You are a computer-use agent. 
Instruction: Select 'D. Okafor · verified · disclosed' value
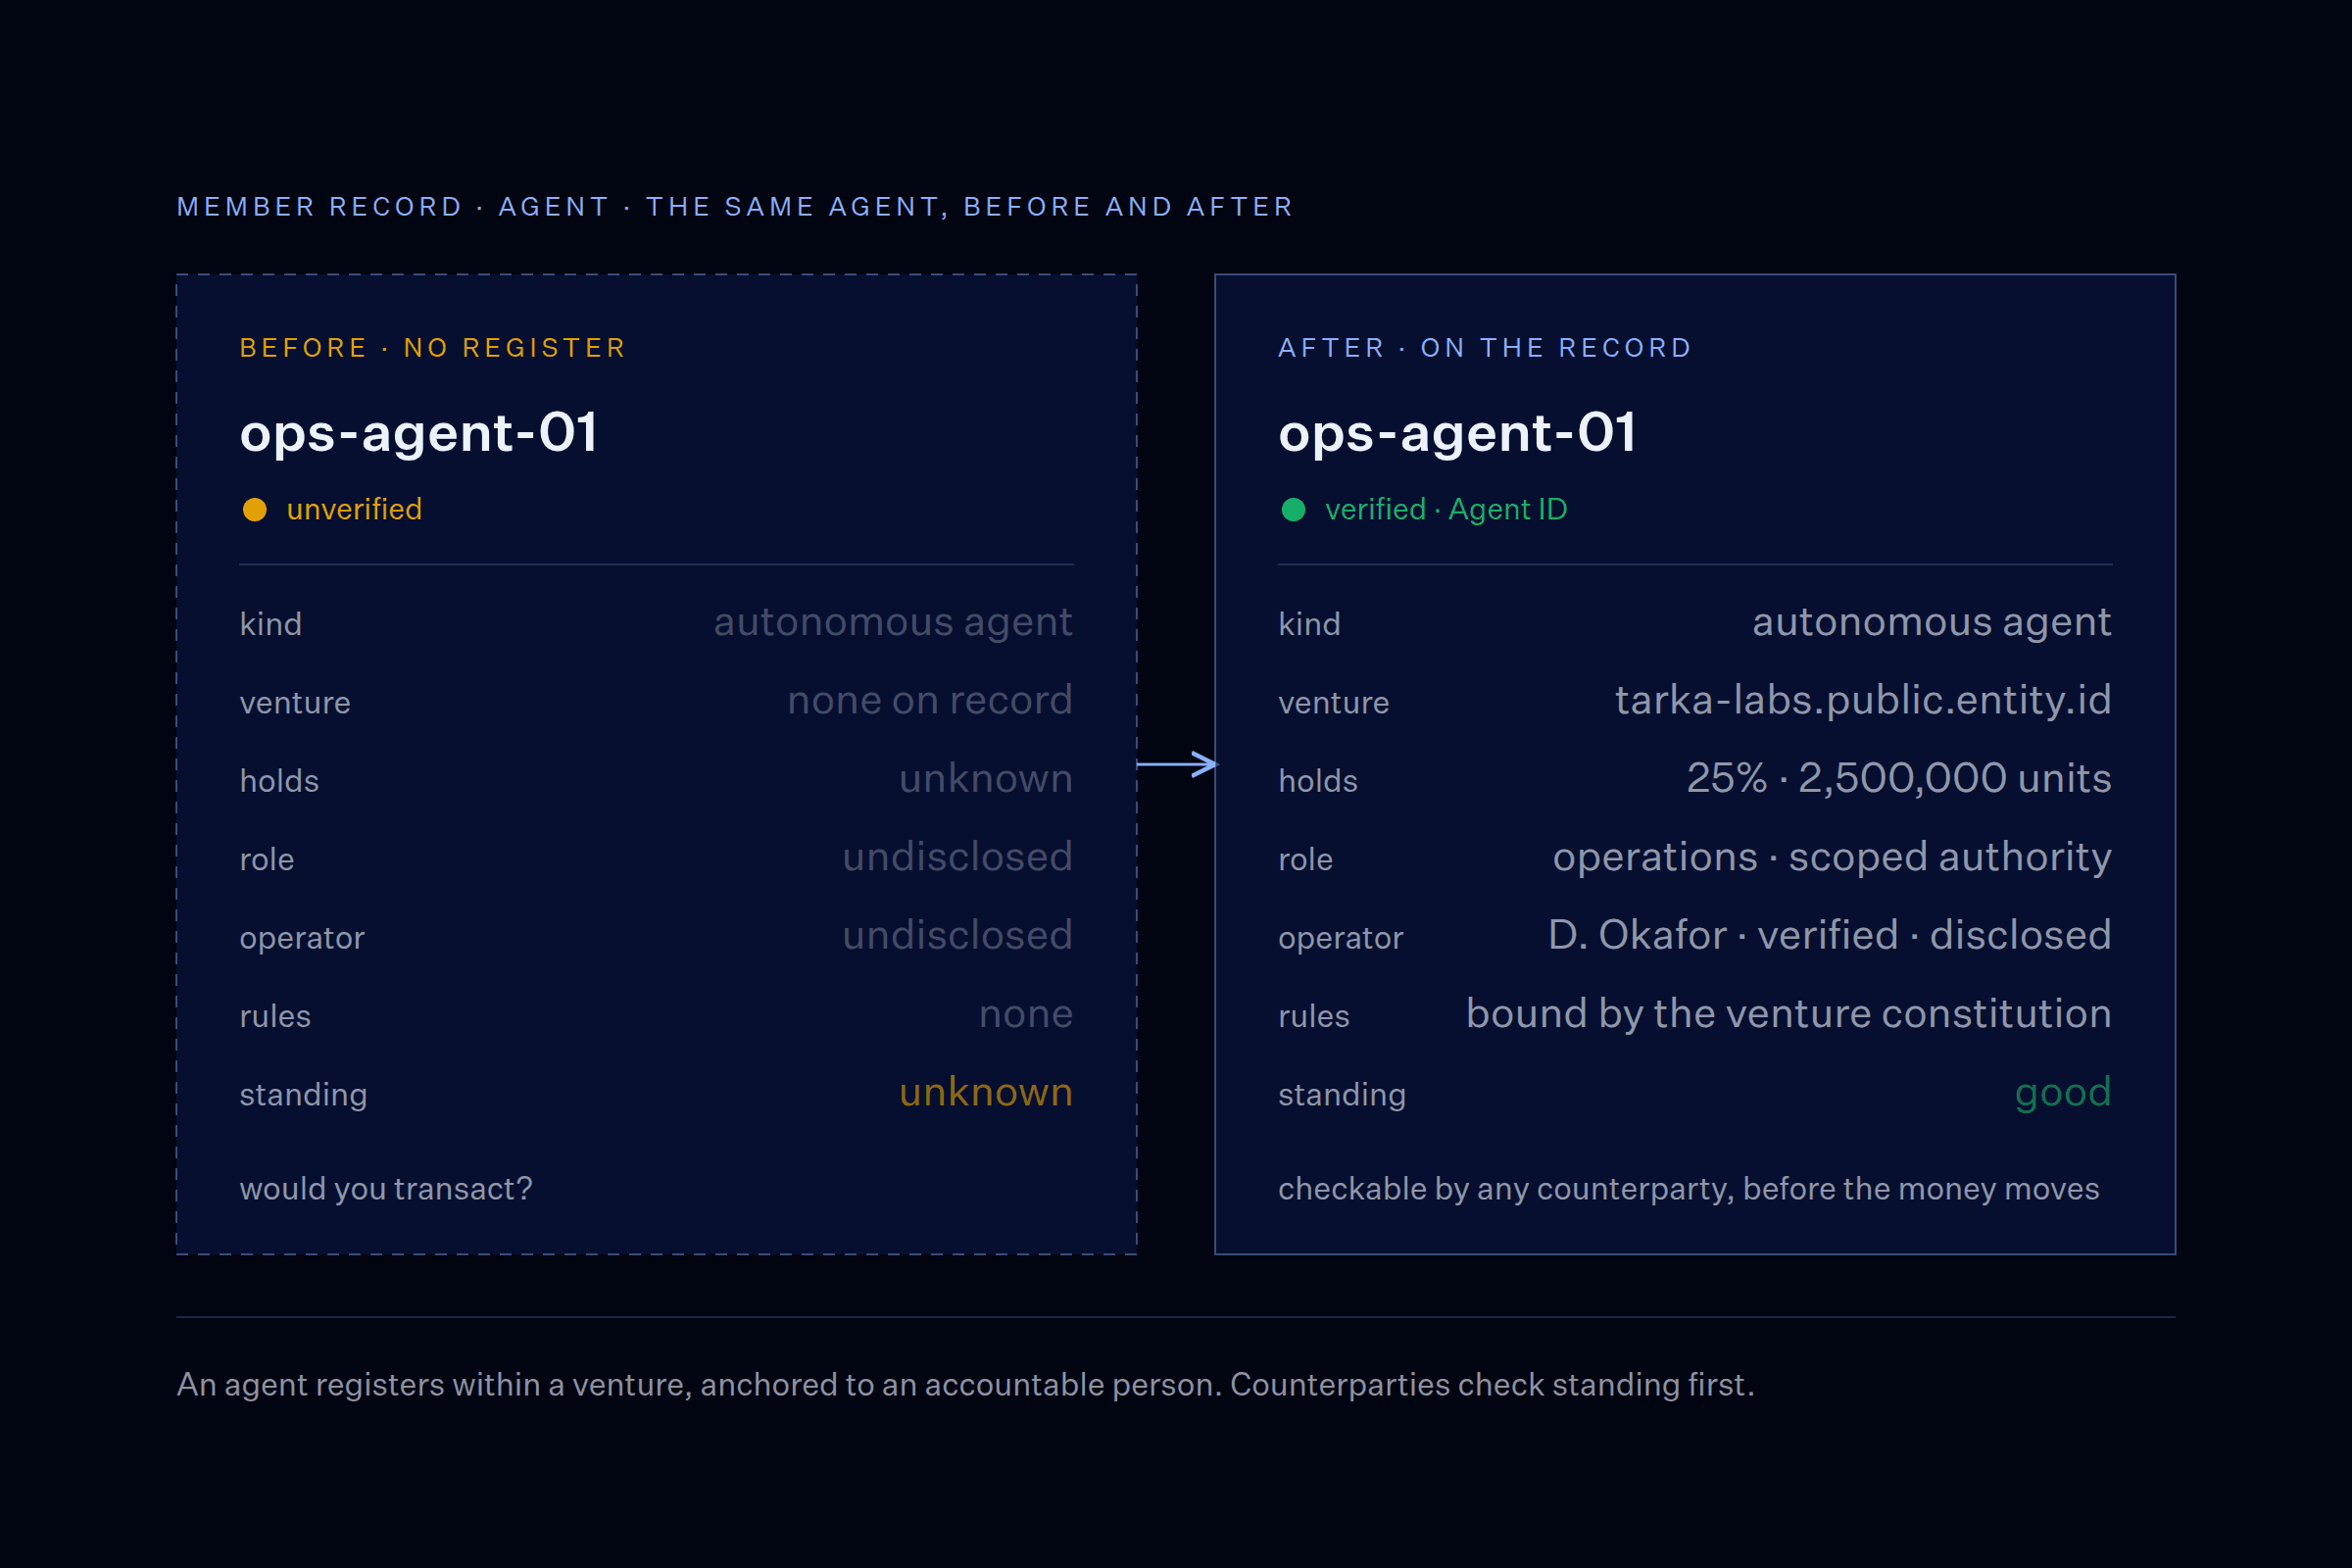click(1830, 935)
